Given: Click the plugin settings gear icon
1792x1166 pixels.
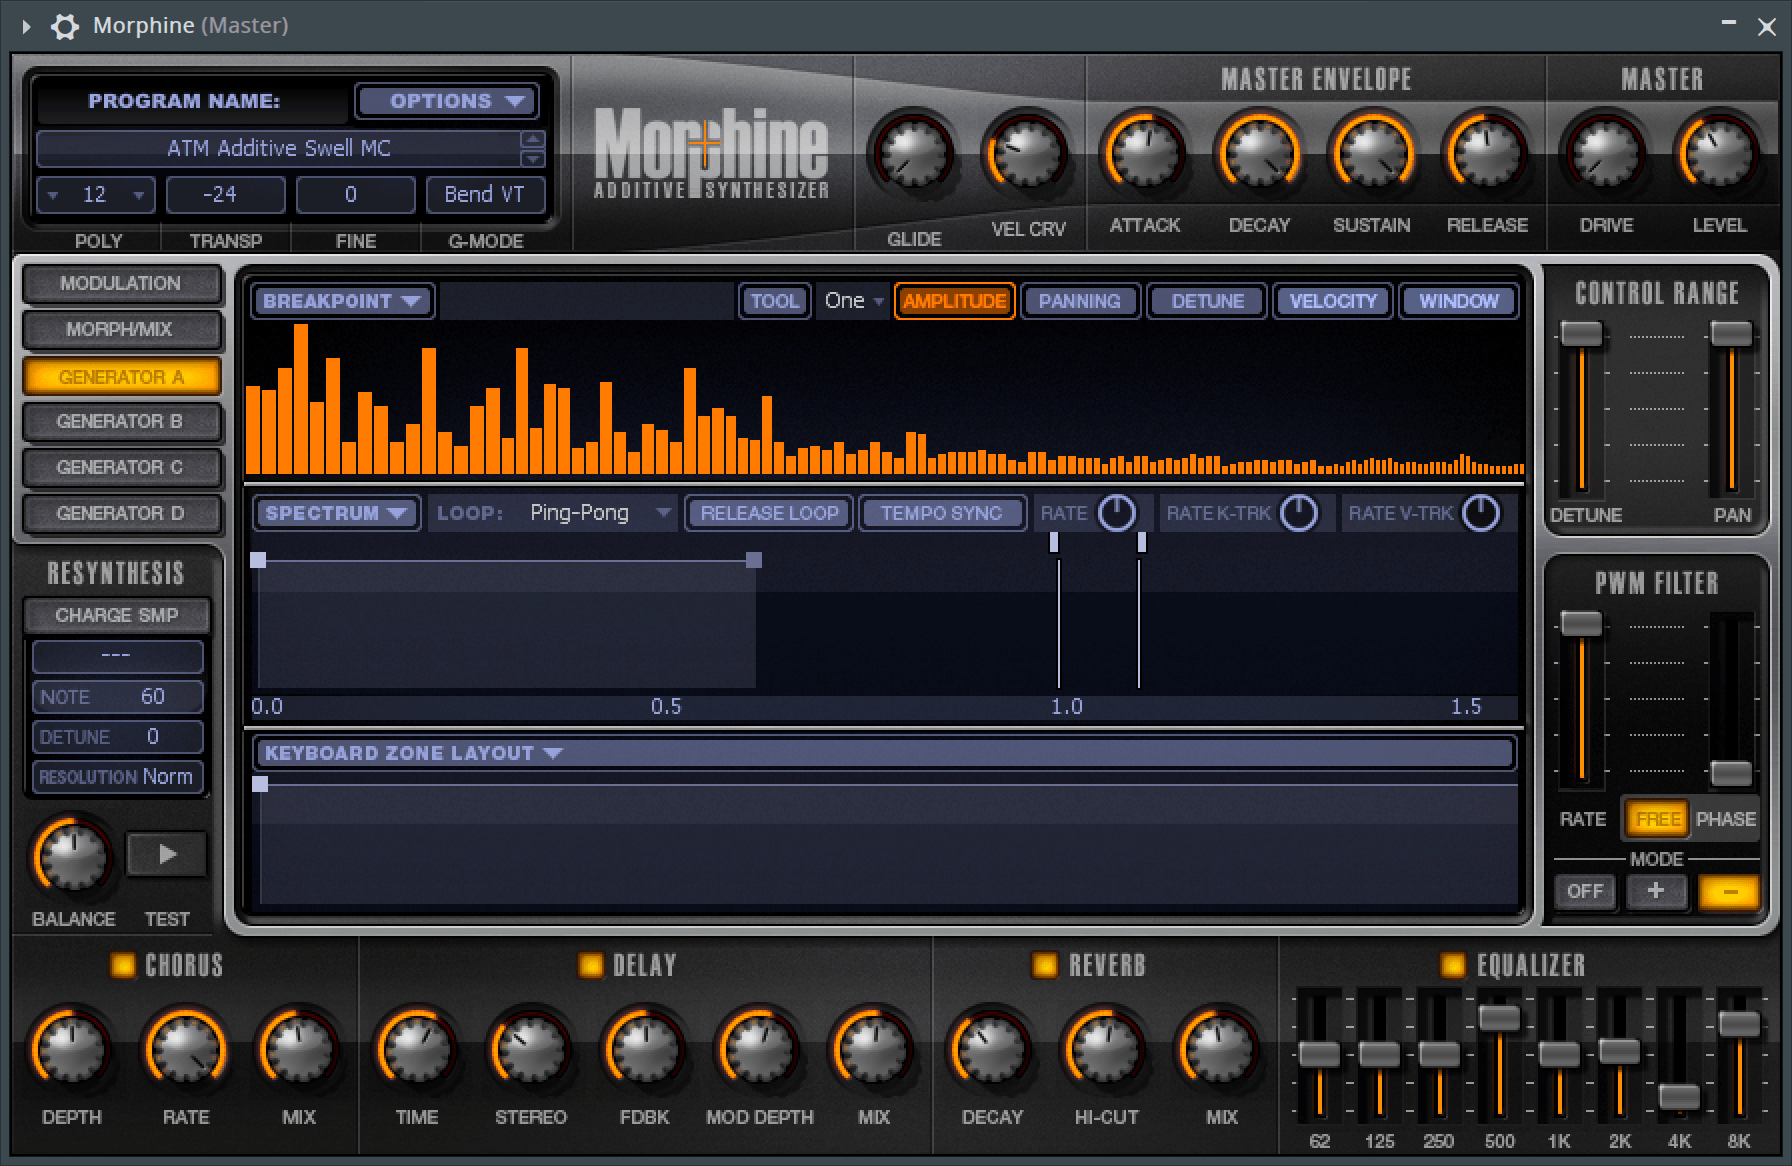Looking at the screenshot, I should (x=65, y=26).
